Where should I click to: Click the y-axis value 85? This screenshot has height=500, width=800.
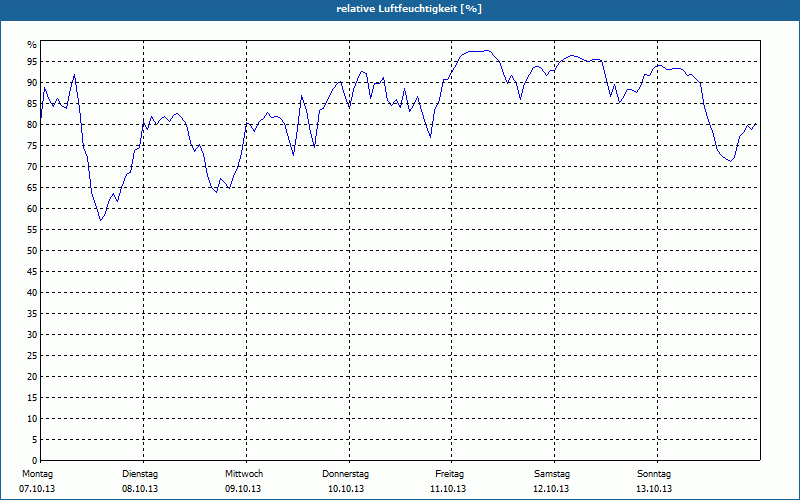[32, 104]
